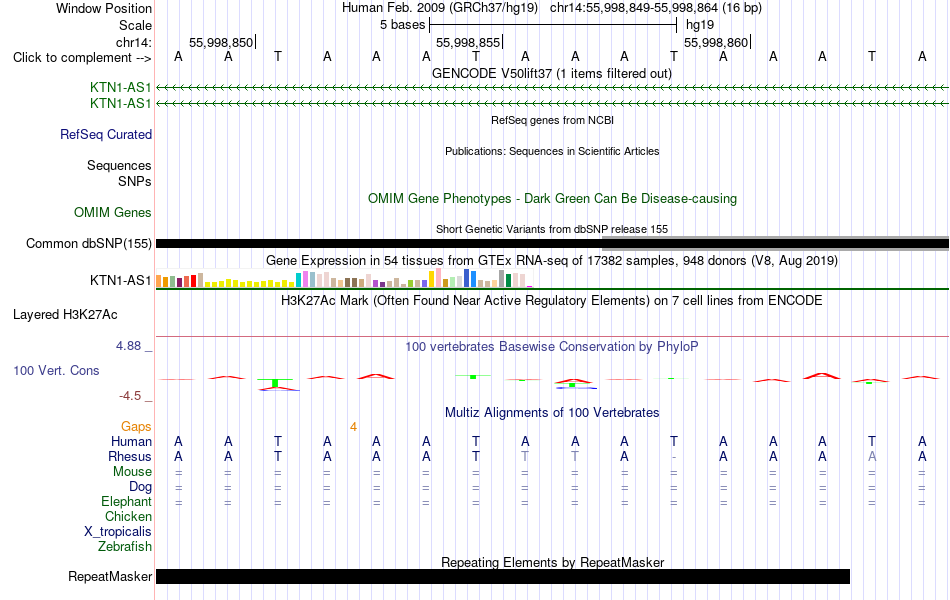
Task: Click the '100 vertebrates Basewise Conservation by PhyloP' title
Action: point(552,347)
